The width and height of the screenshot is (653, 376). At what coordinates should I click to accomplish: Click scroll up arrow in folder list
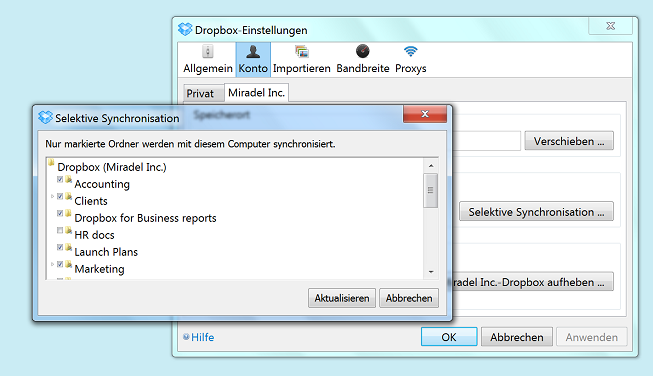[431, 166]
